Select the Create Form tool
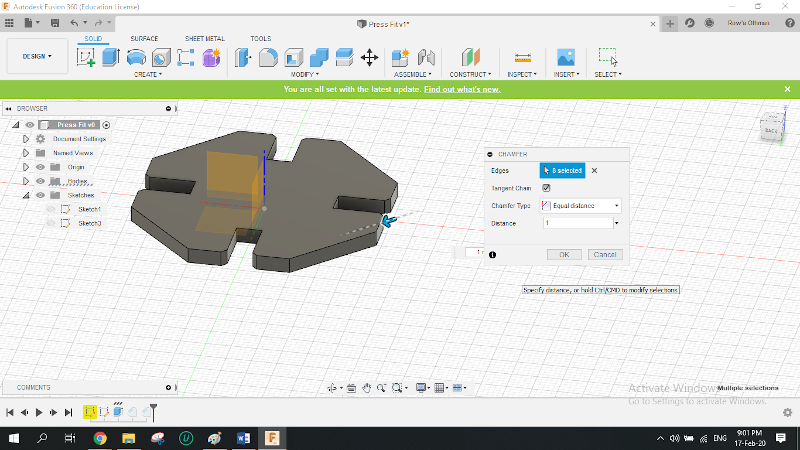 tap(211, 57)
